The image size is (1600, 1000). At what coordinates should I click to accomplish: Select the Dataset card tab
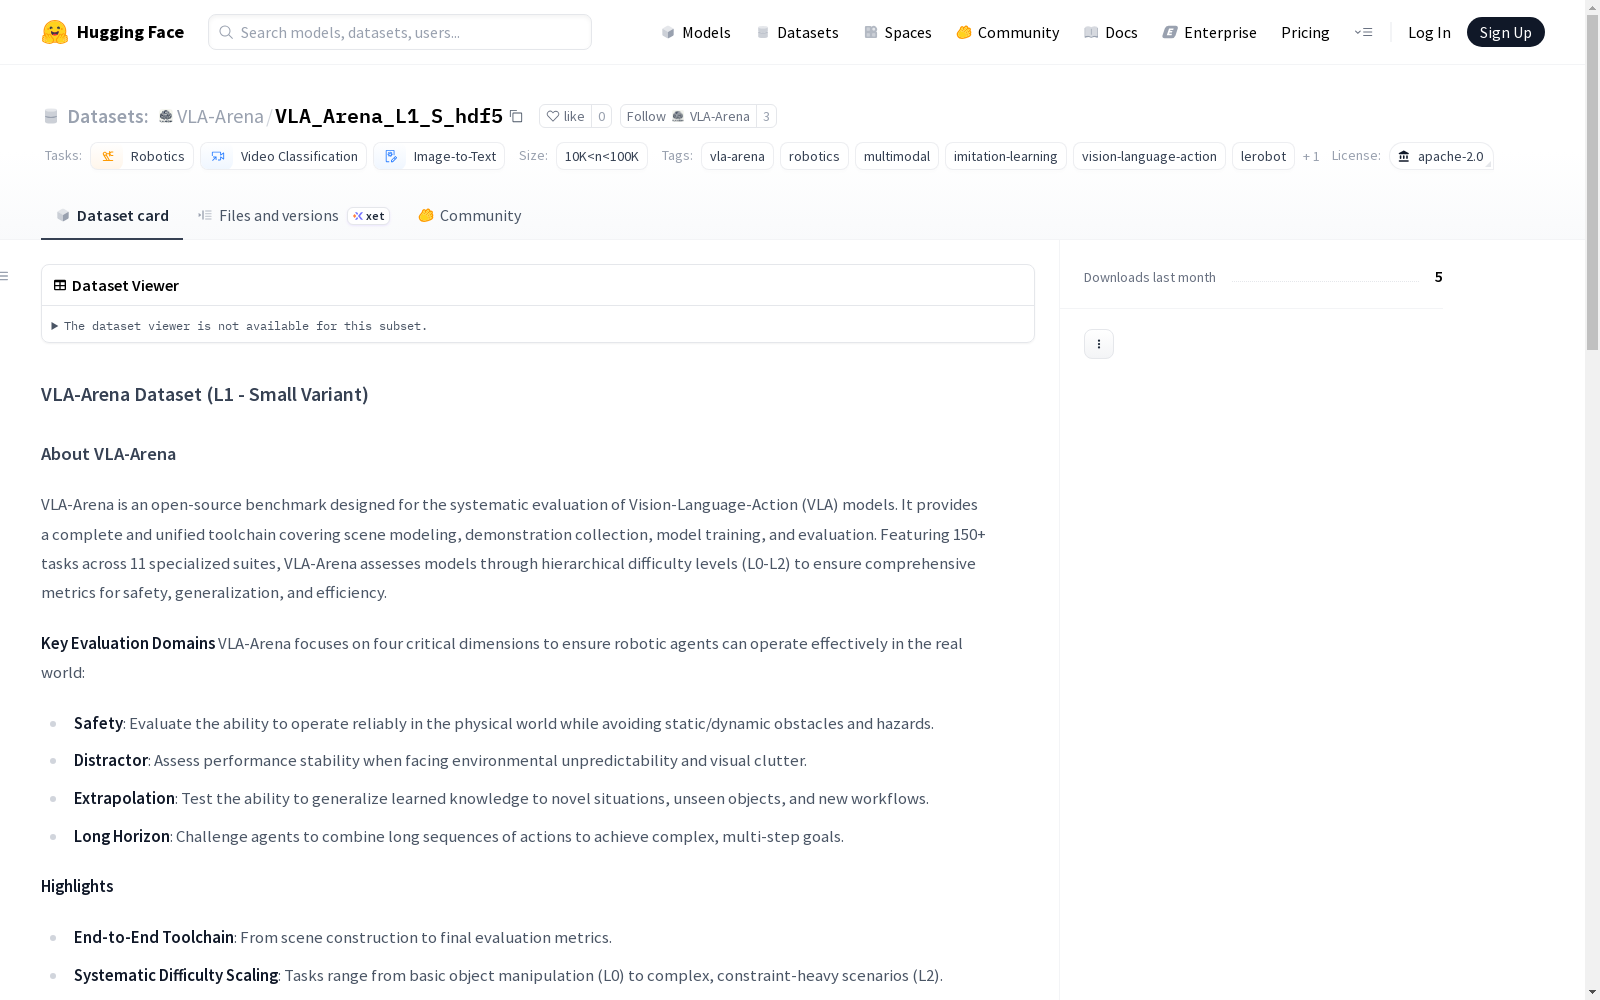pyautogui.click(x=112, y=216)
